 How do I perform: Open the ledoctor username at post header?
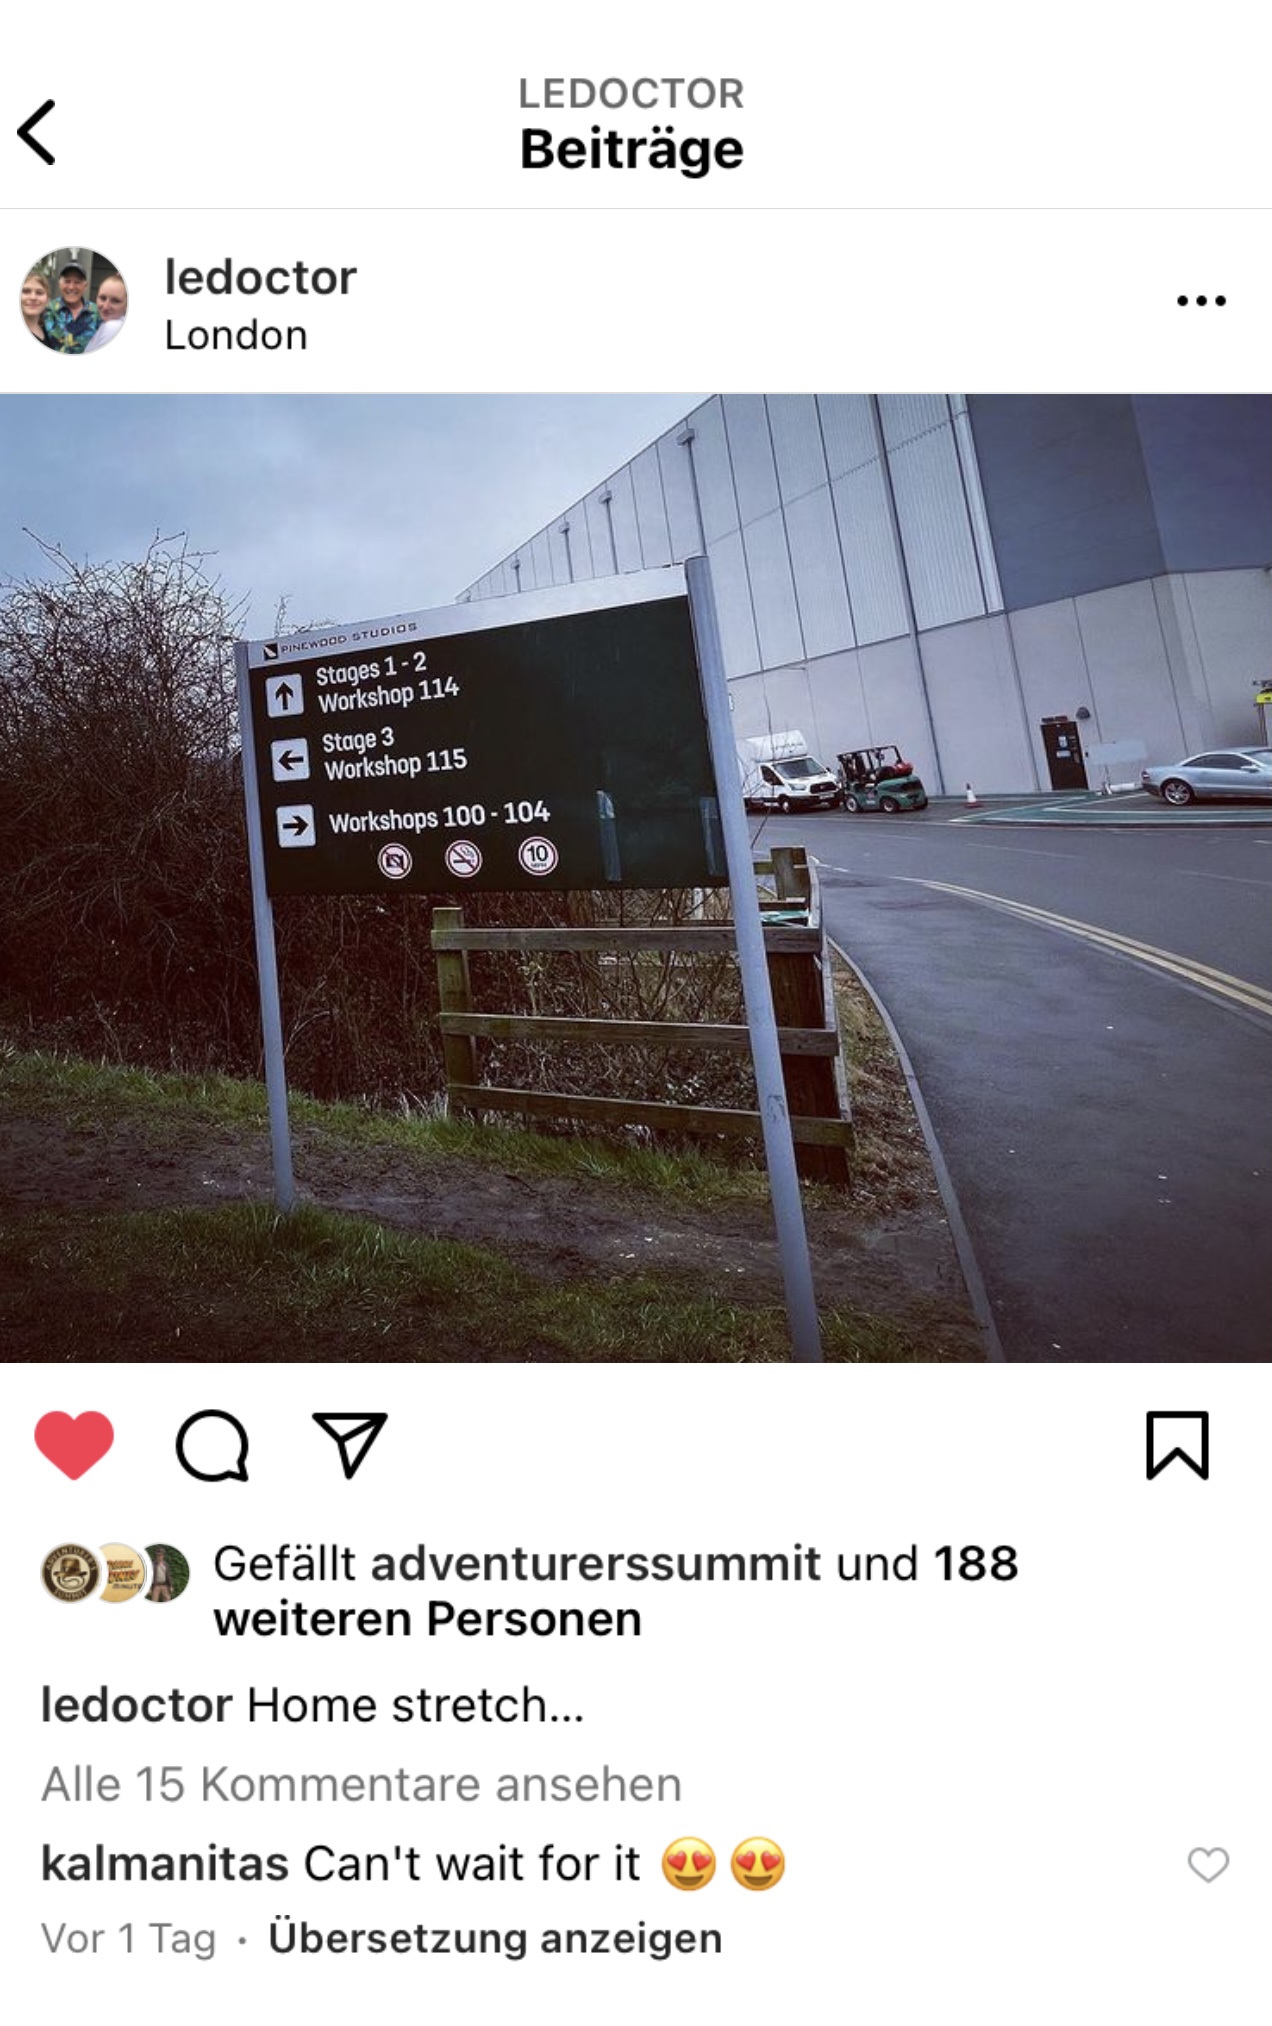tap(260, 277)
